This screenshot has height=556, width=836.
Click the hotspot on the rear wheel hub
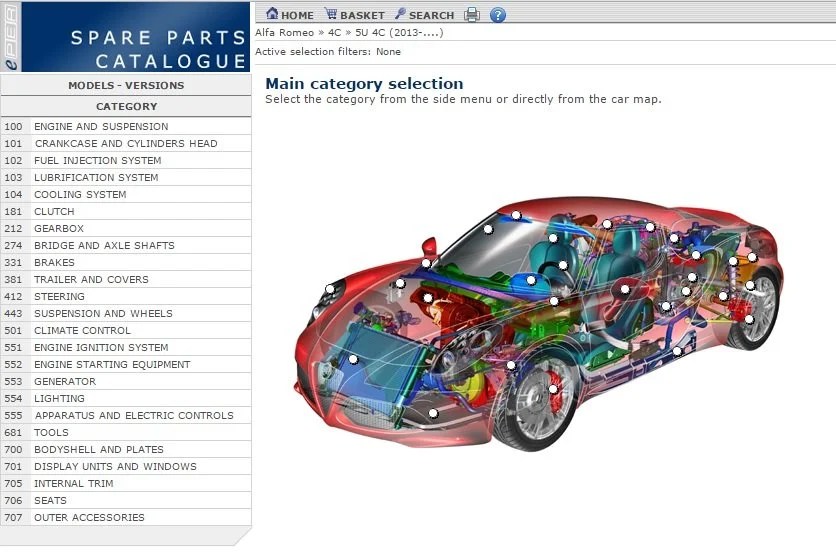[749, 320]
